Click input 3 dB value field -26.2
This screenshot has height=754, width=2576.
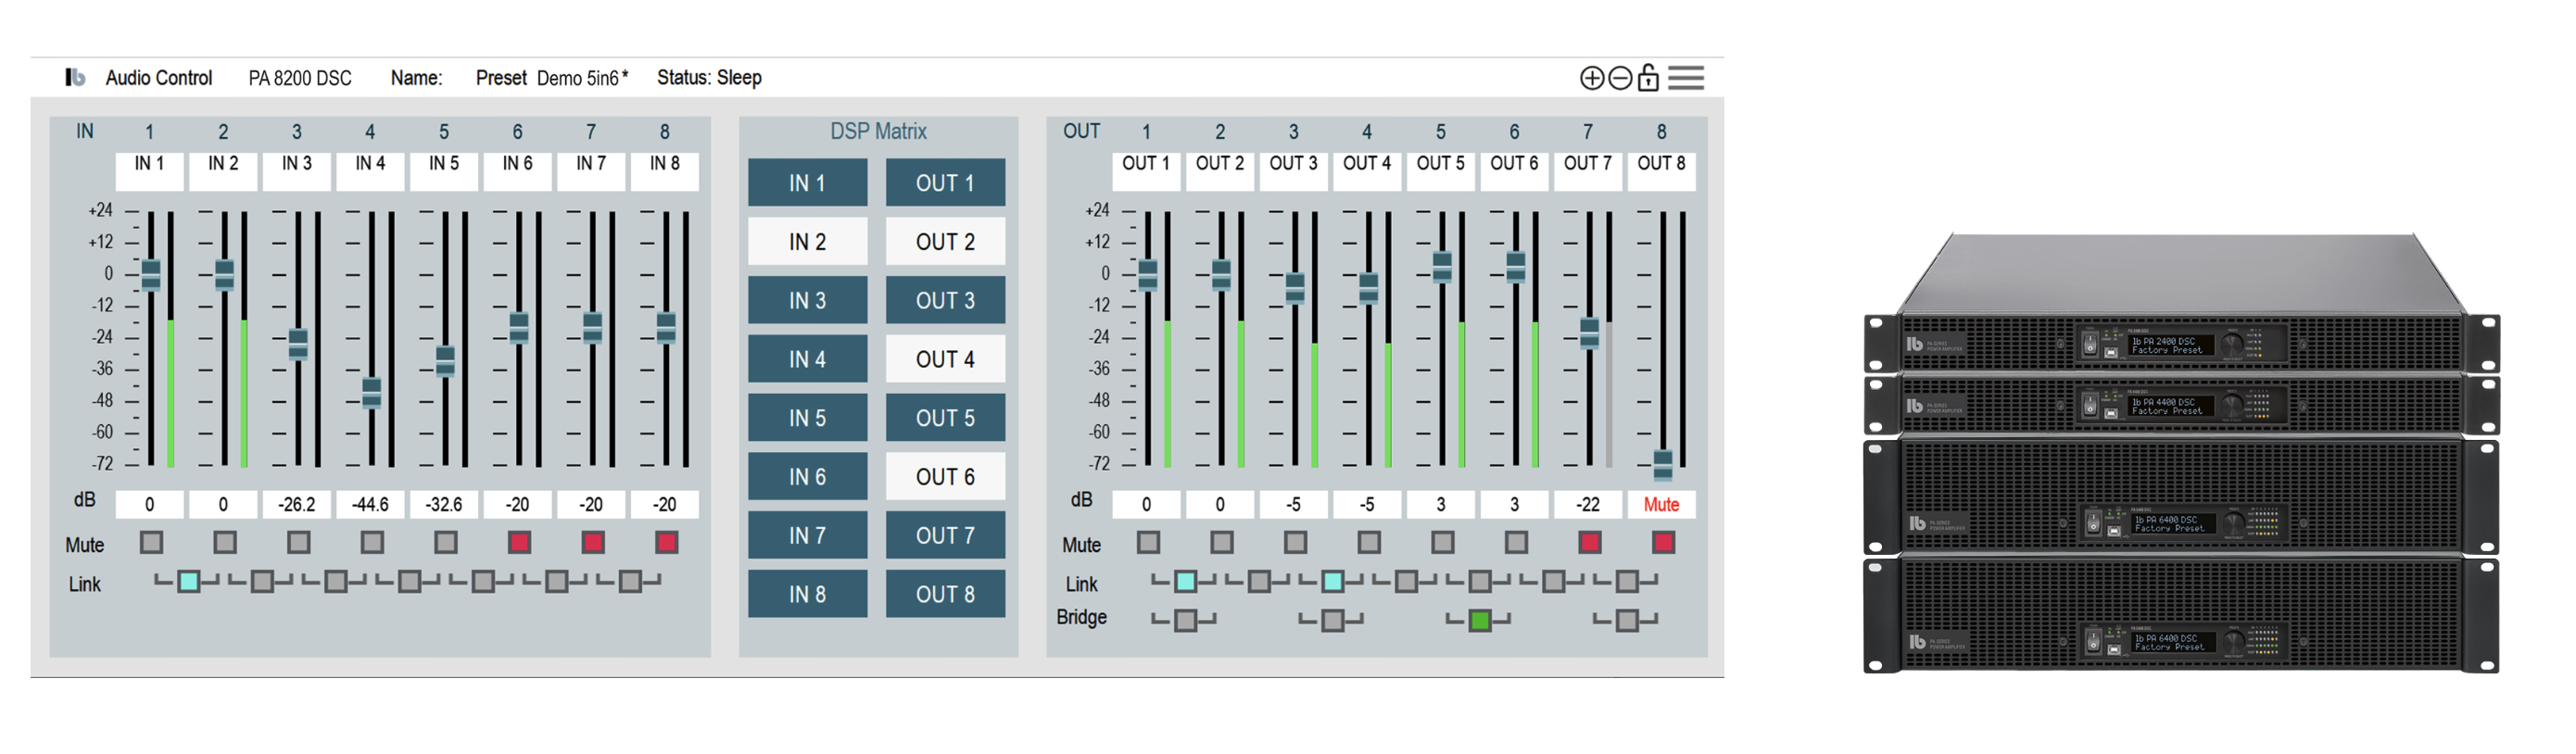coord(296,504)
